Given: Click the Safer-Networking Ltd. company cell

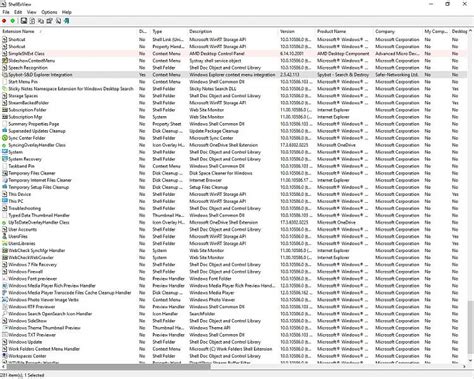Looking at the screenshot, I should pyautogui.click(x=397, y=75).
